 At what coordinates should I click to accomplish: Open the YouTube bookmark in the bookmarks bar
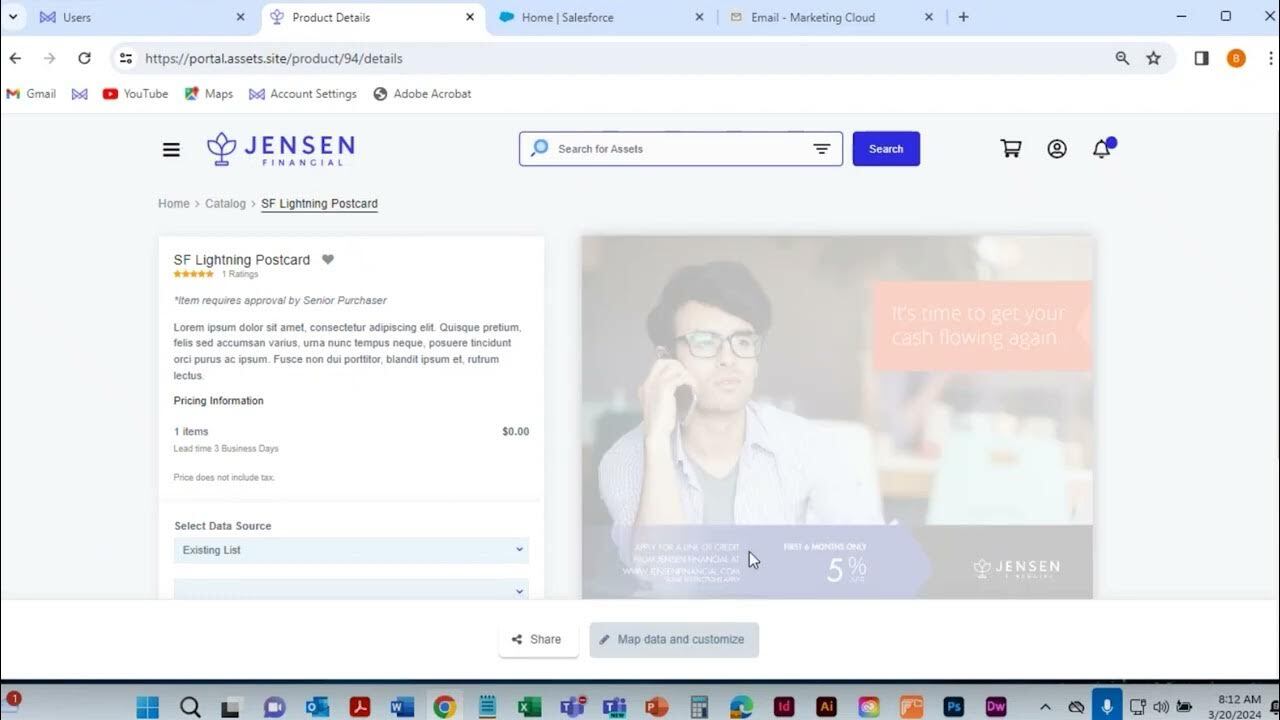135,93
